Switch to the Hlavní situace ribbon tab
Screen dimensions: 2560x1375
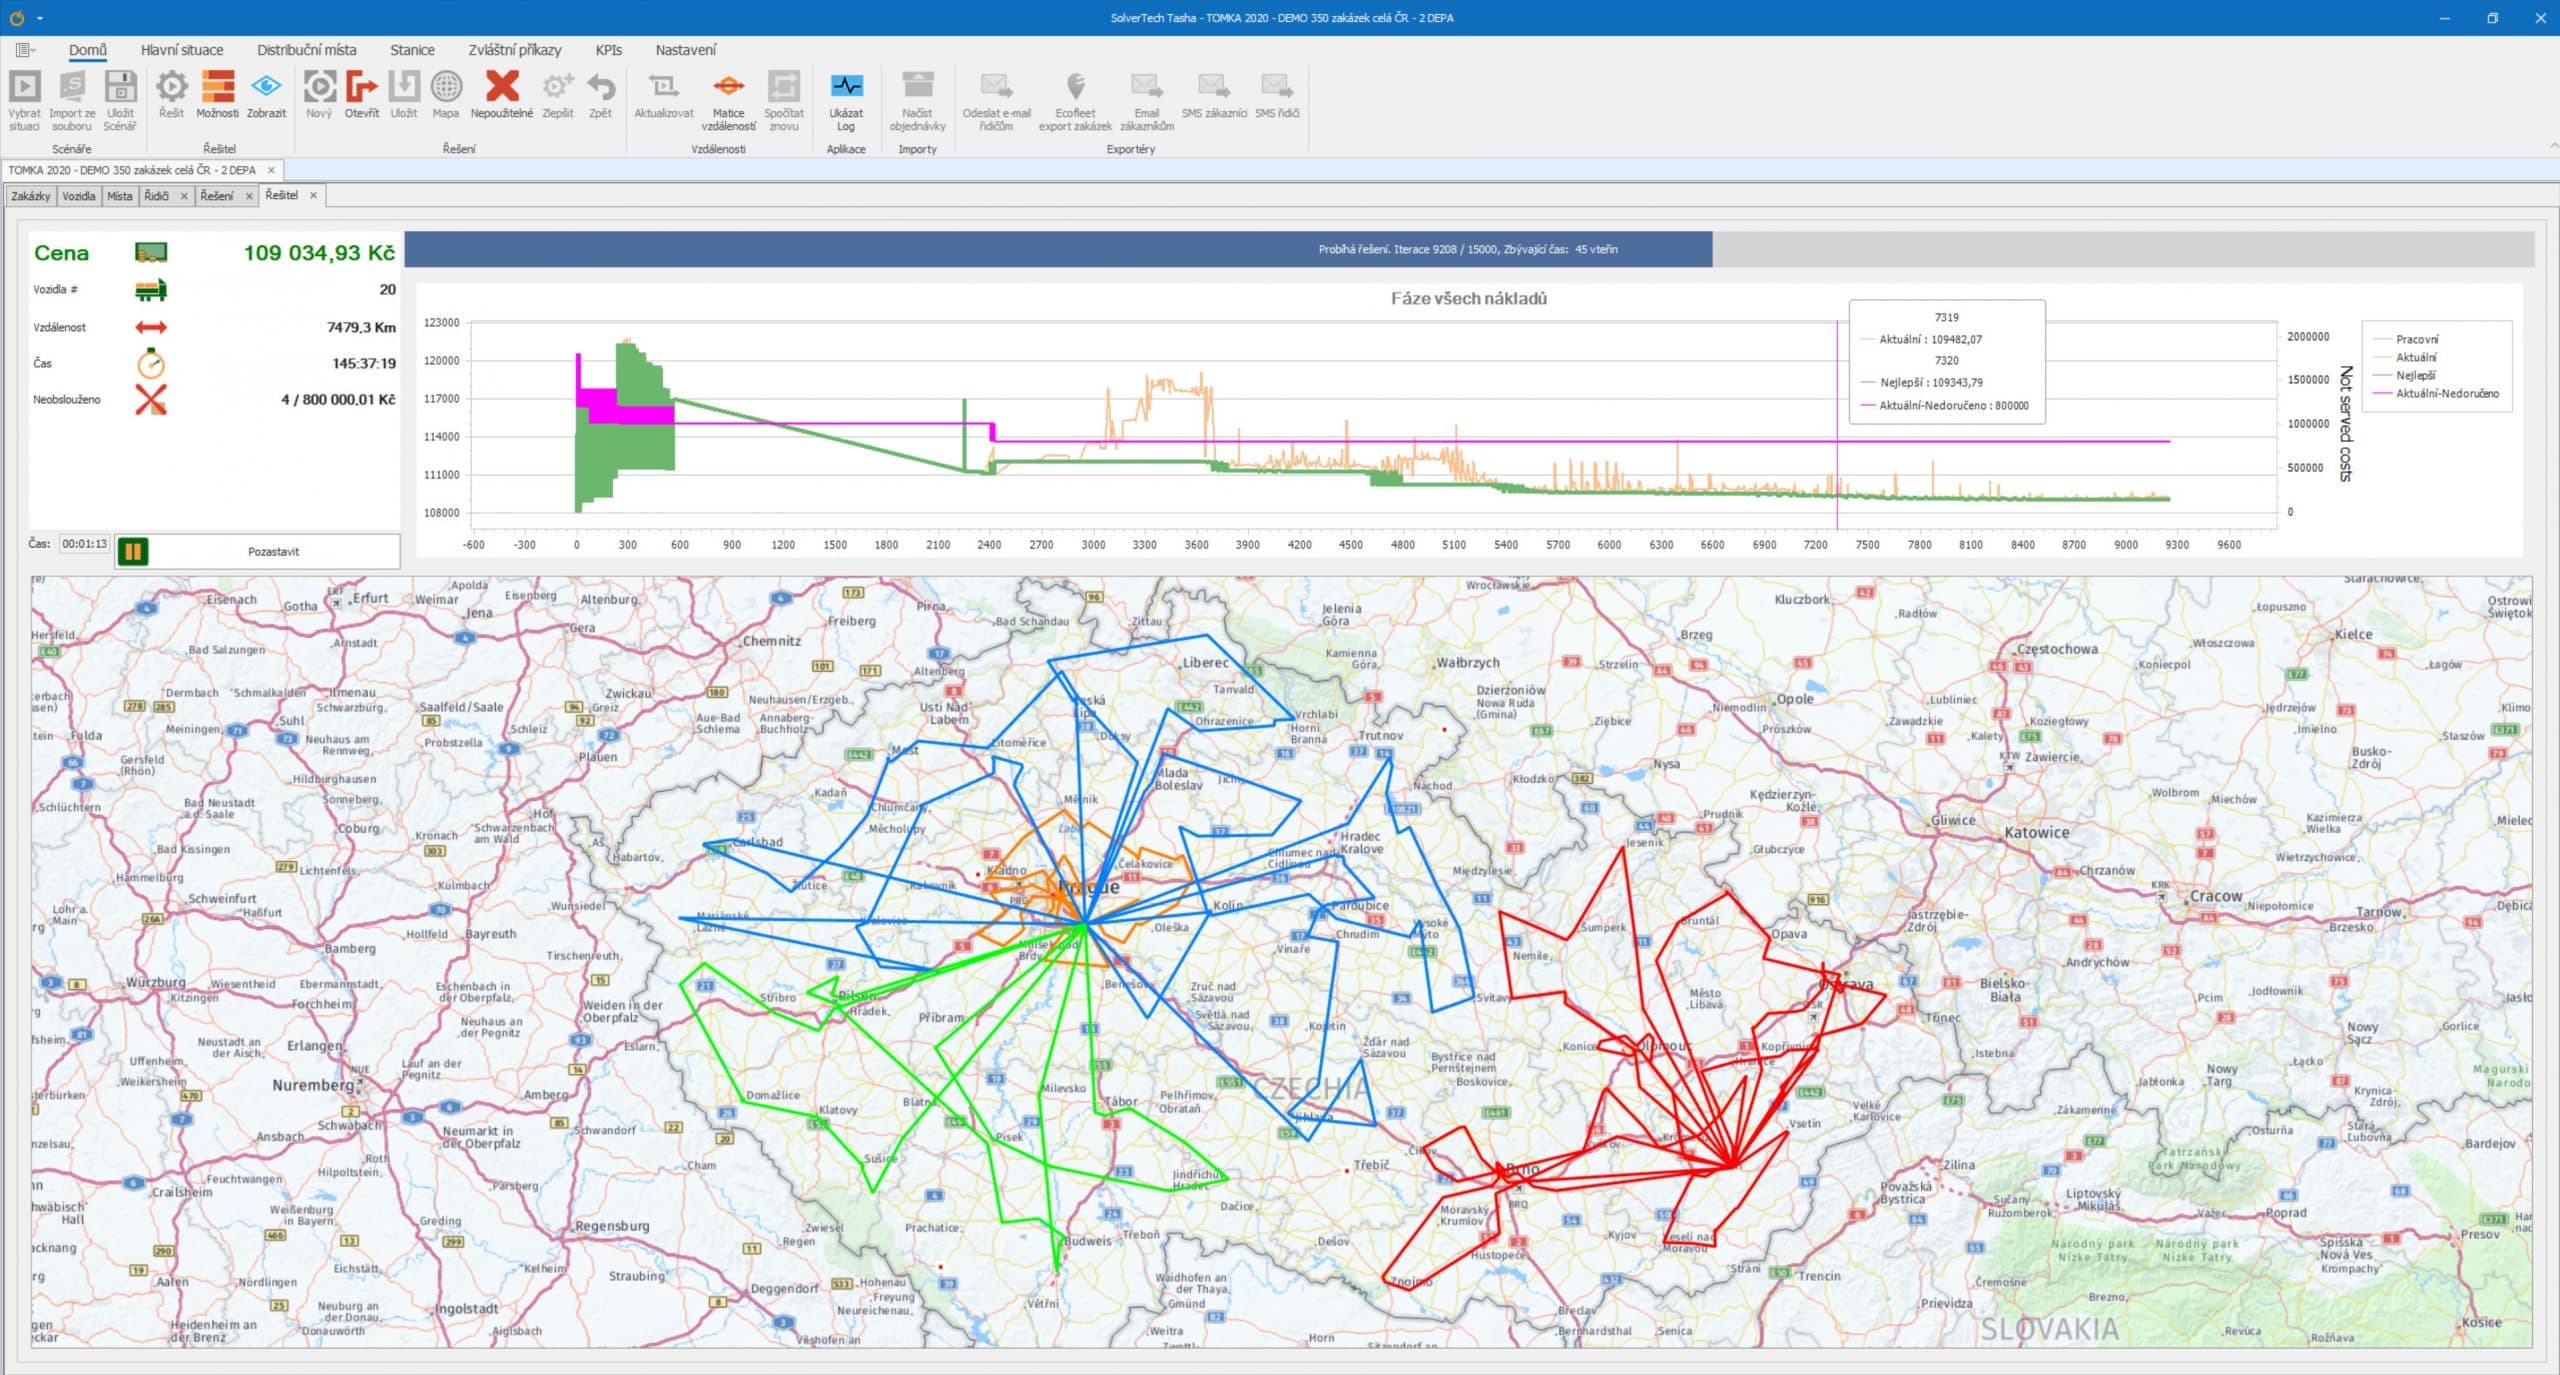[182, 50]
